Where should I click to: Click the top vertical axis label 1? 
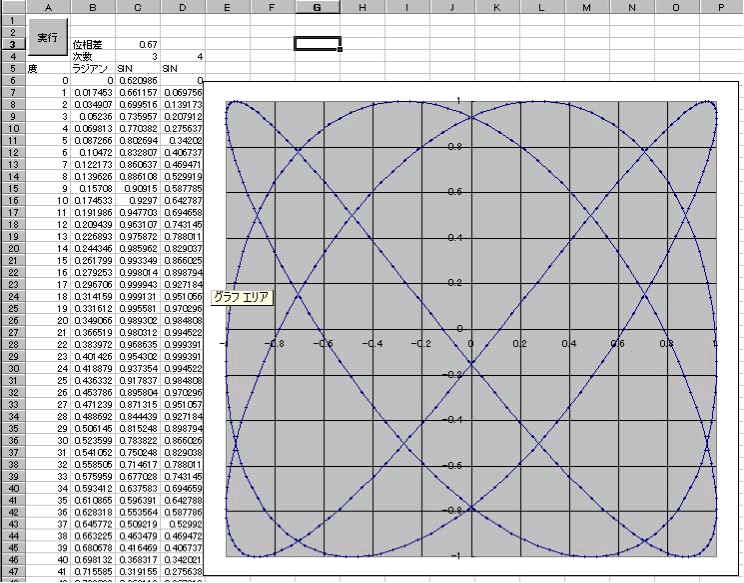(459, 101)
